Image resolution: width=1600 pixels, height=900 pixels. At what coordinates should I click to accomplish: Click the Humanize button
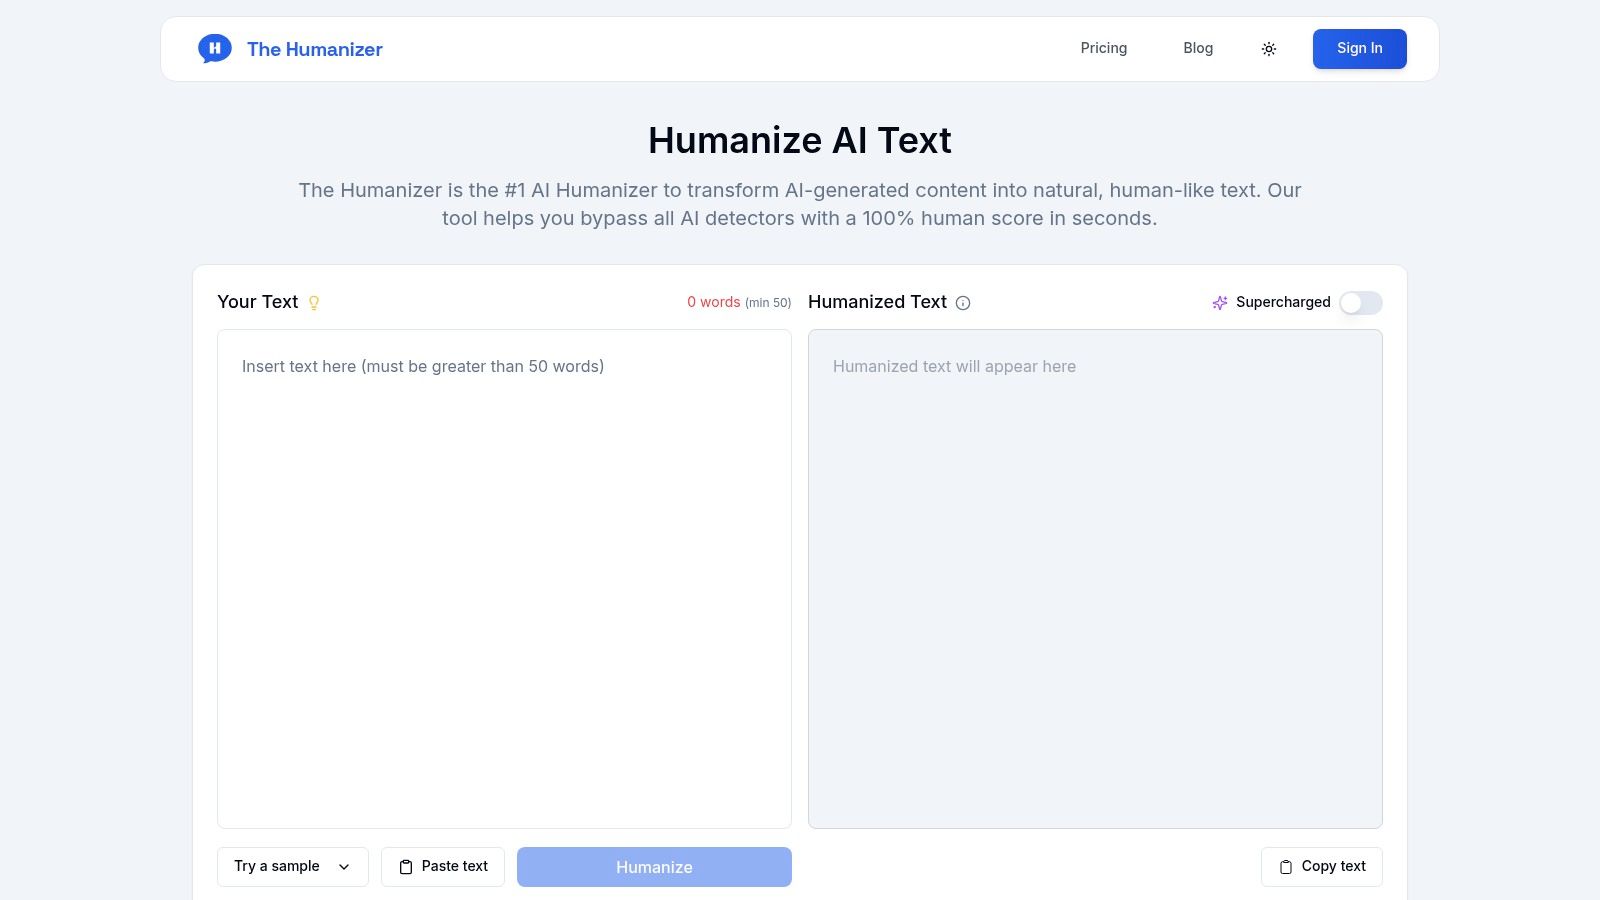(653, 866)
